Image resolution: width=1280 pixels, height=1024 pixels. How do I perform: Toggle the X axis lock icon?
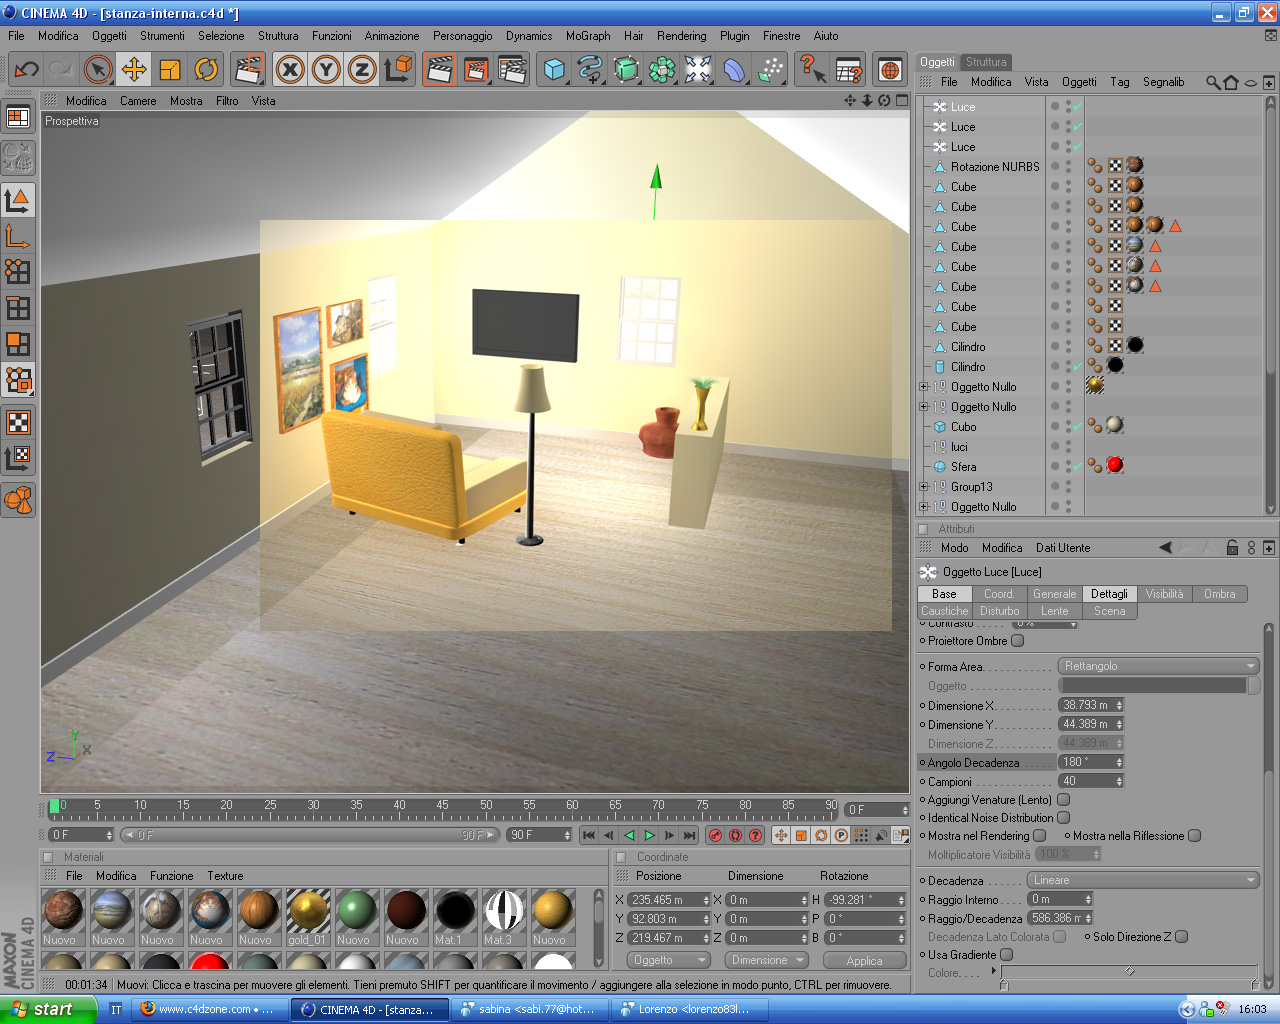pyautogui.click(x=290, y=69)
